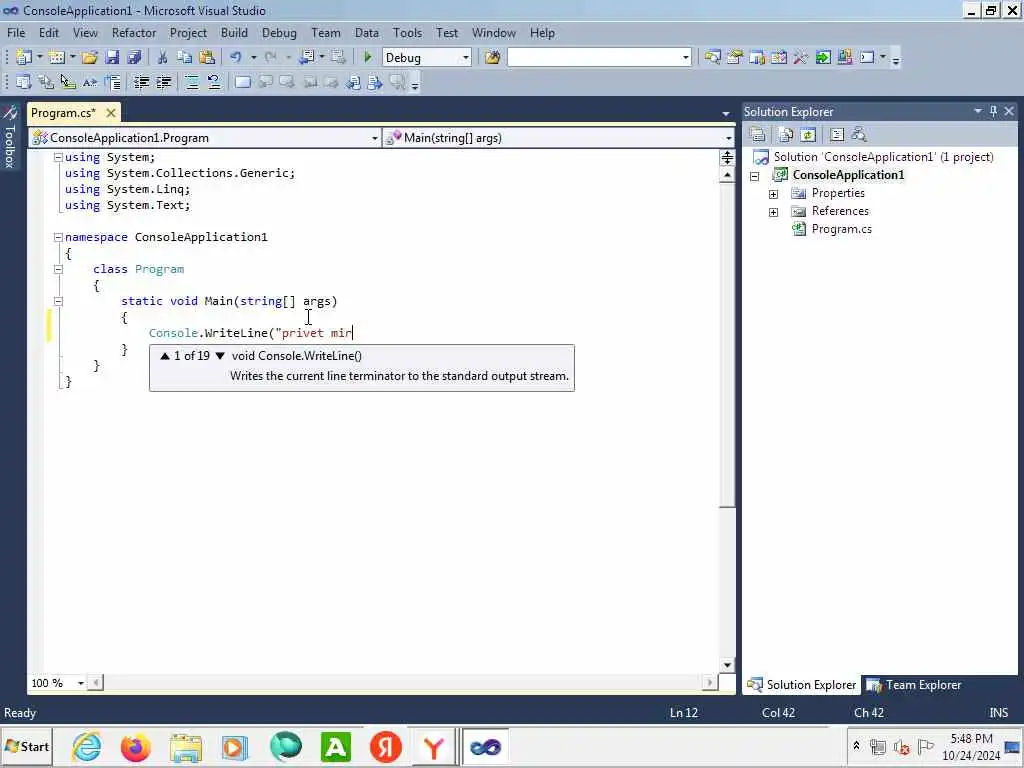Viewport: 1024px width, 768px height.
Task: Save Program.cs with the floppy disk icon
Action: (x=112, y=57)
